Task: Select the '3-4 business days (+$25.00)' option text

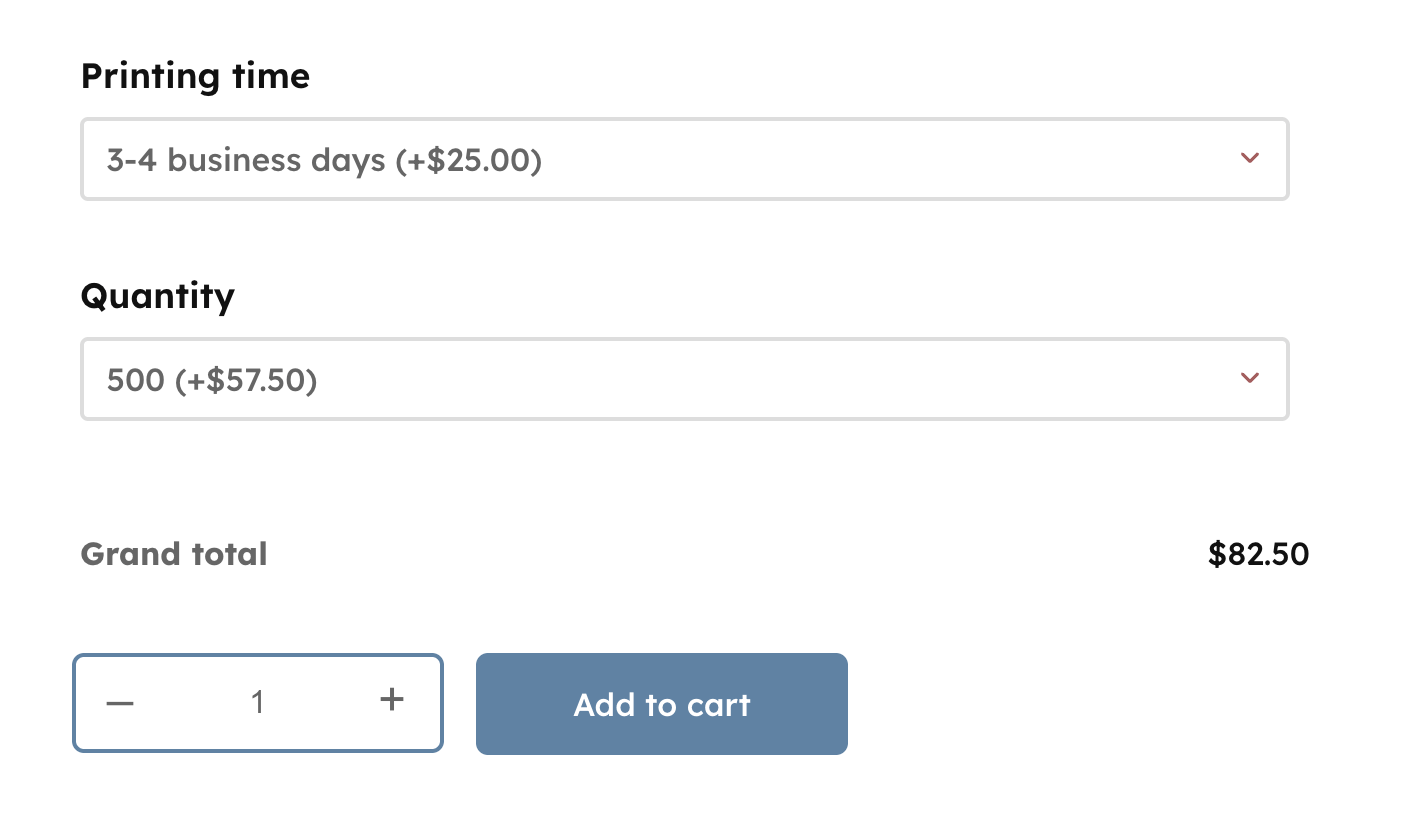Action: pyautogui.click(x=324, y=160)
